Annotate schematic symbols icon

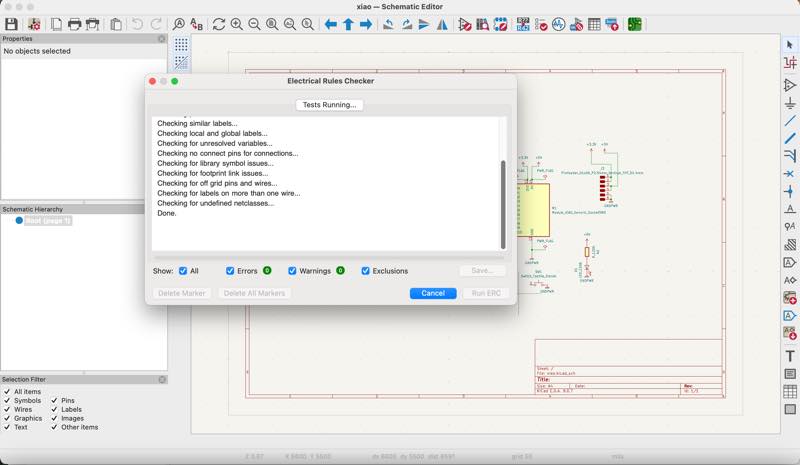(523, 24)
